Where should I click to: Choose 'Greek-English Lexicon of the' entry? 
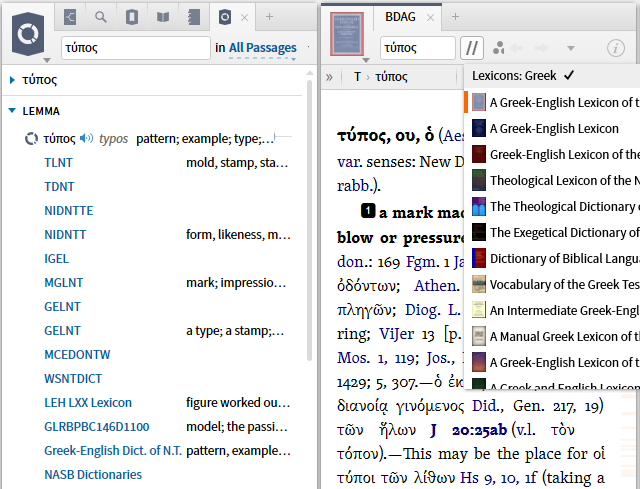[552, 155]
